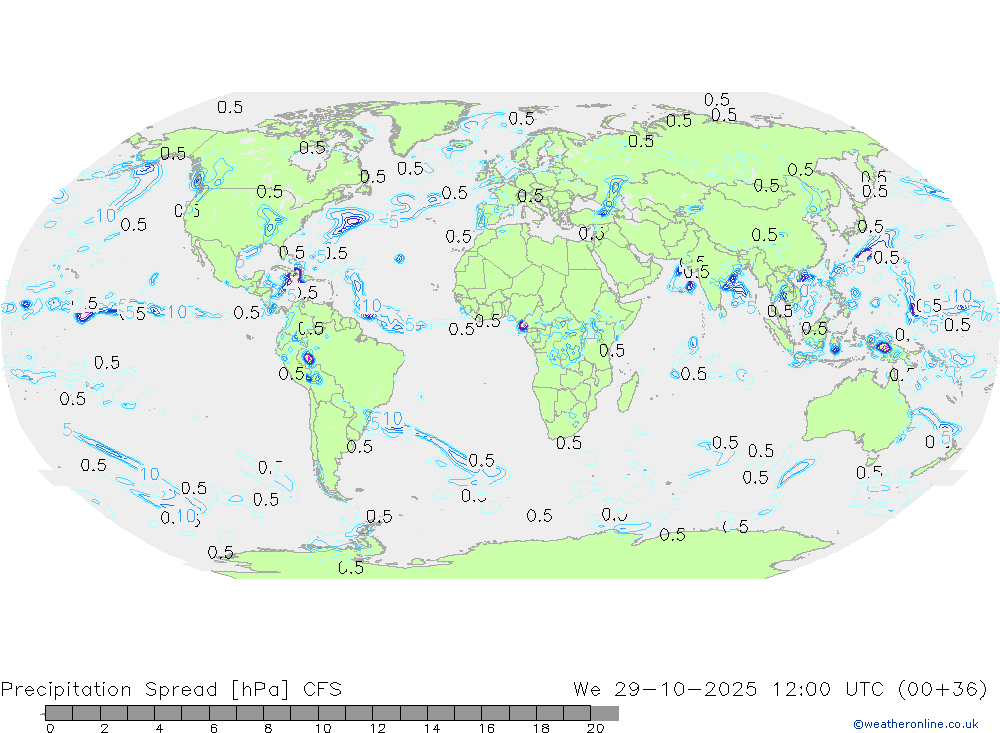This screenshot has height=733, width=1000.
Task: Click the 14 label on the scale bar
Action: pos(432,728)
